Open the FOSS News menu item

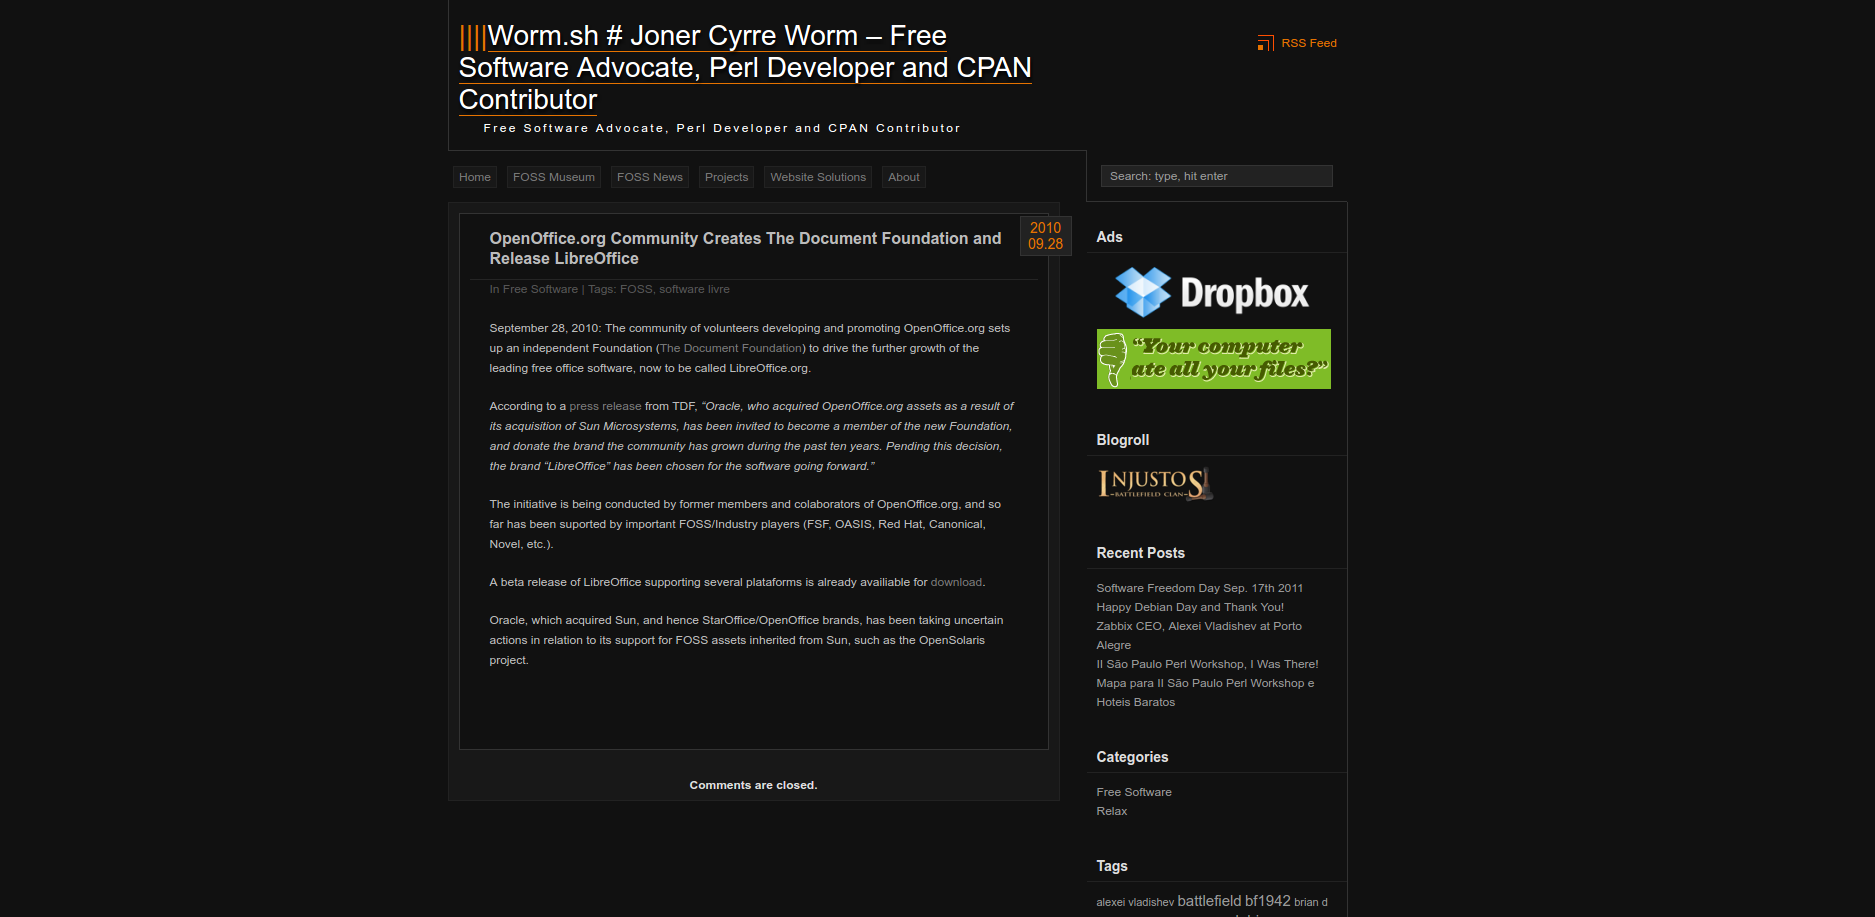(649, 177)
